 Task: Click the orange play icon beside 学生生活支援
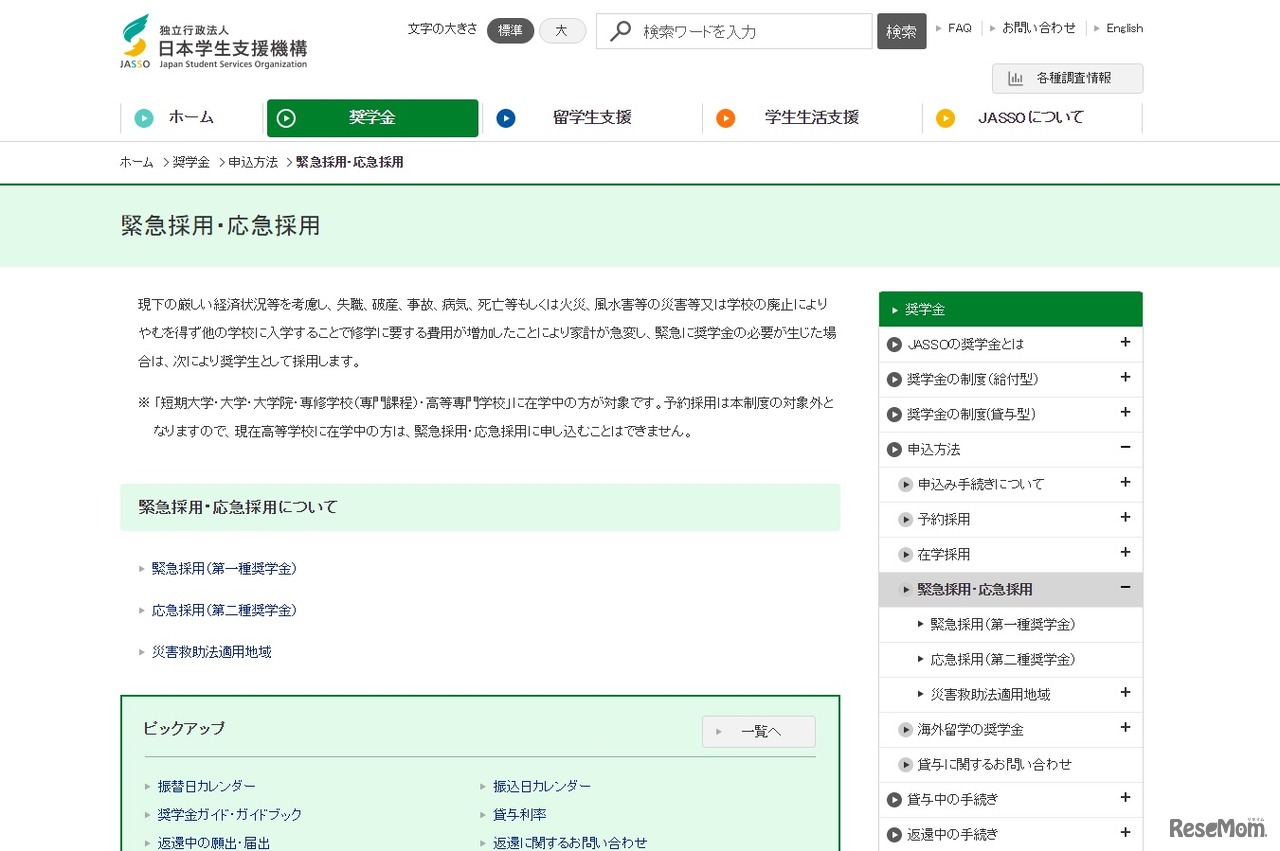[x=725, y=118]
